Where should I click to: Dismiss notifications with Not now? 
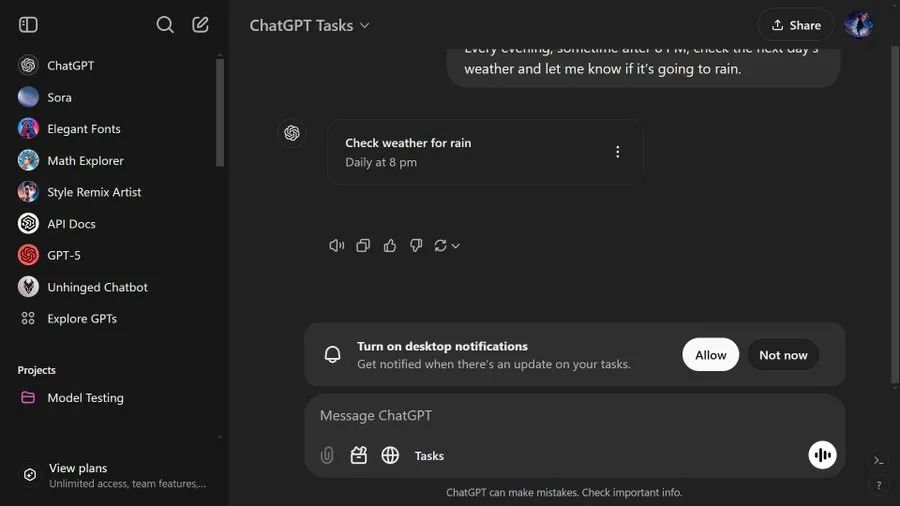click(x=783, y=355)
